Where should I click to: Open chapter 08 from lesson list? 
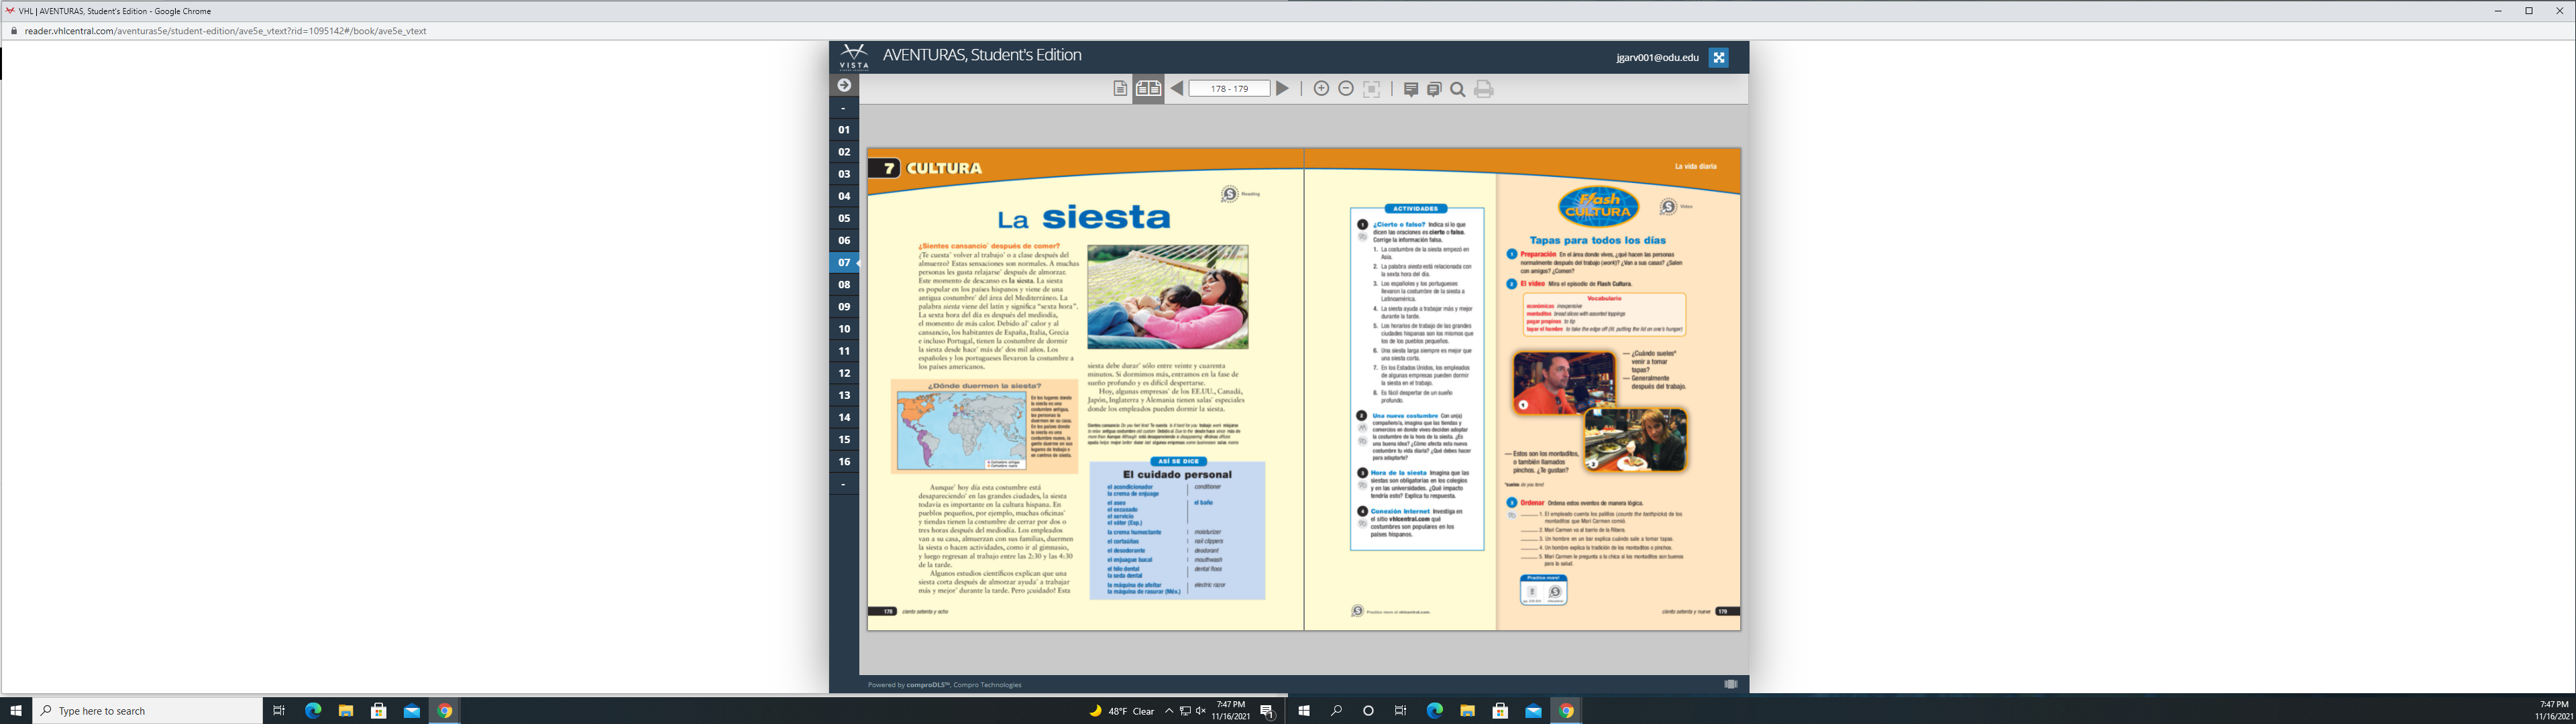tap(844, 285)
